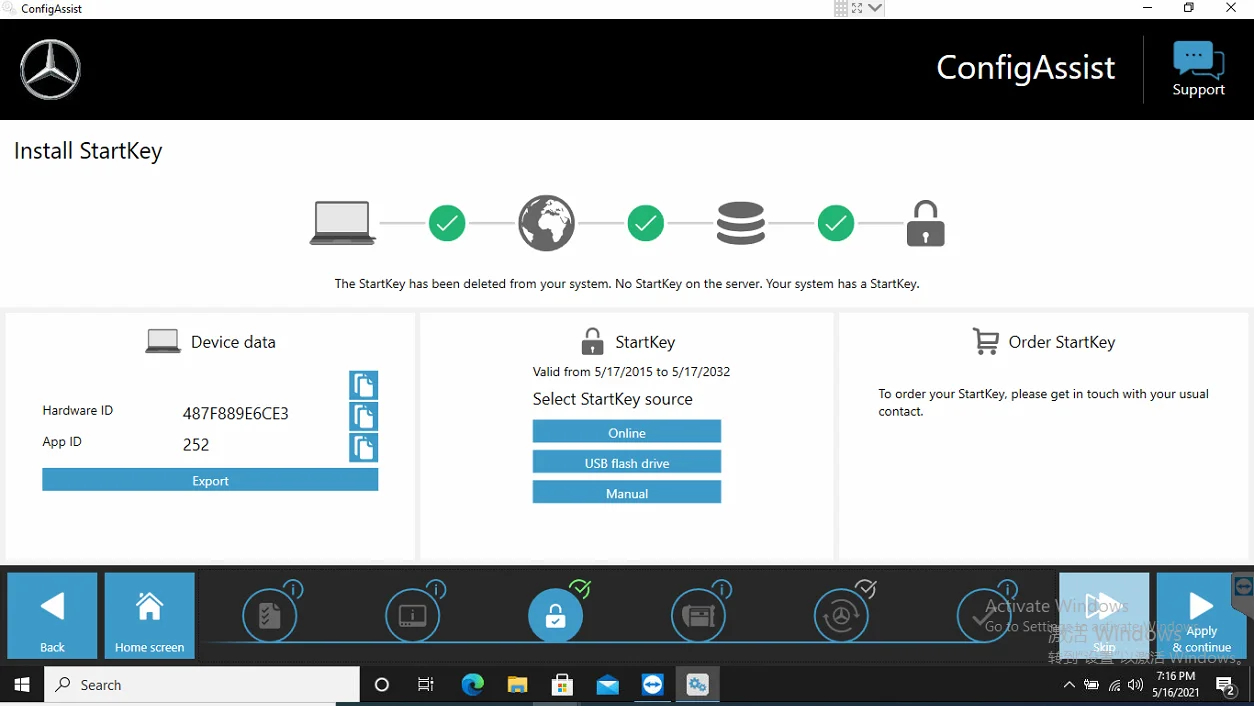Open the diagnostic hardware step icon

[x=698, y=615]
